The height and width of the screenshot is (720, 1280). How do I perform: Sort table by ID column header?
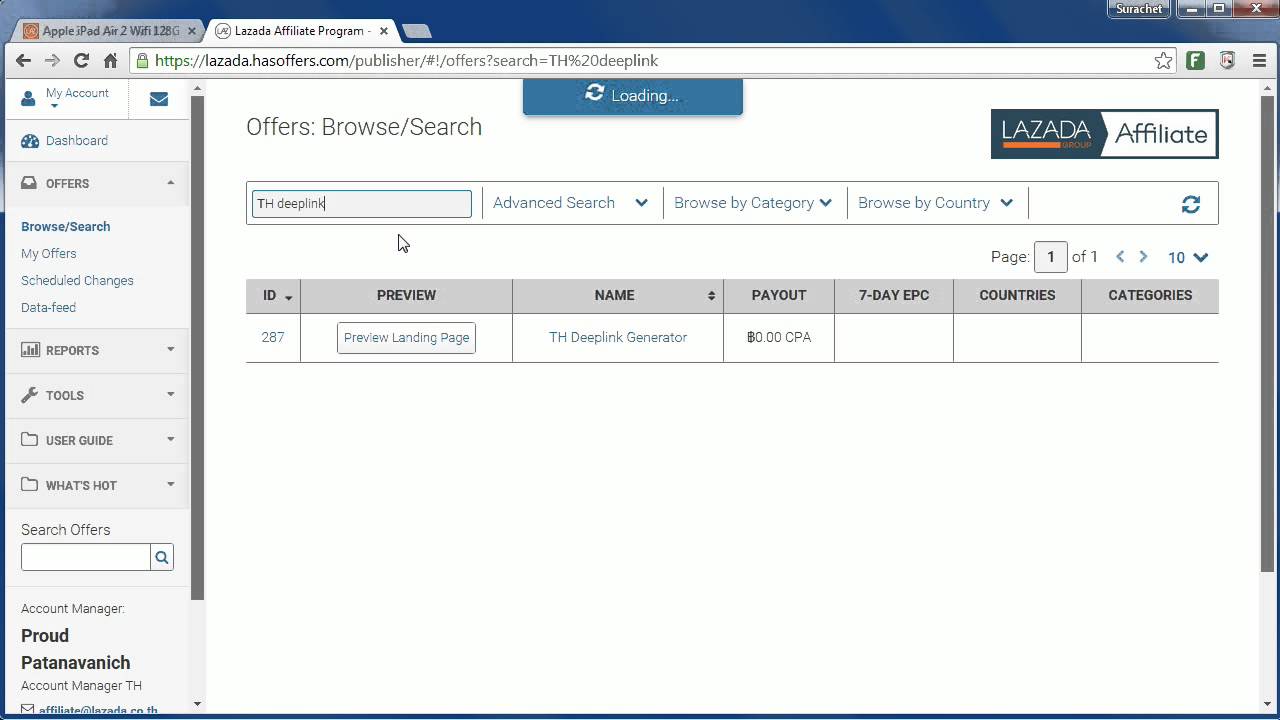point(273,296)
